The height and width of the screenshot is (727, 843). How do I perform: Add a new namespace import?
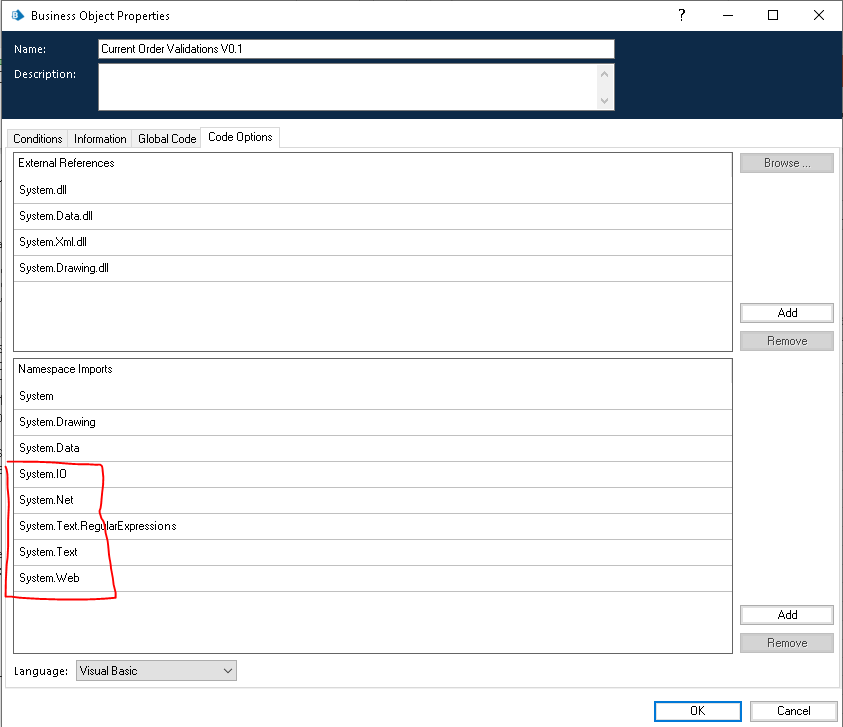point(787,615)
